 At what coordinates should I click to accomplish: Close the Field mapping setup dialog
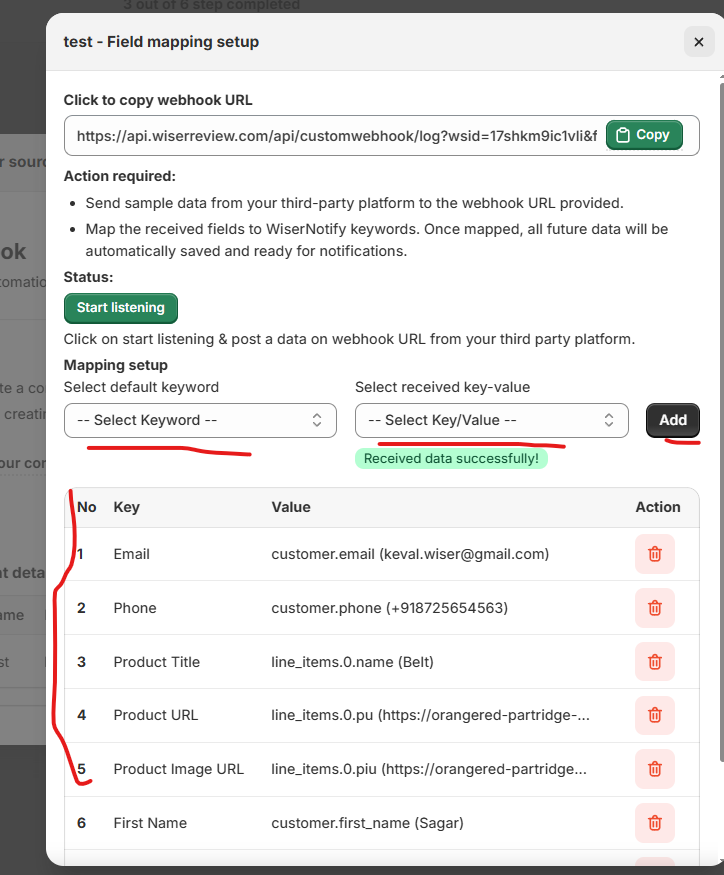coord(698,42)
